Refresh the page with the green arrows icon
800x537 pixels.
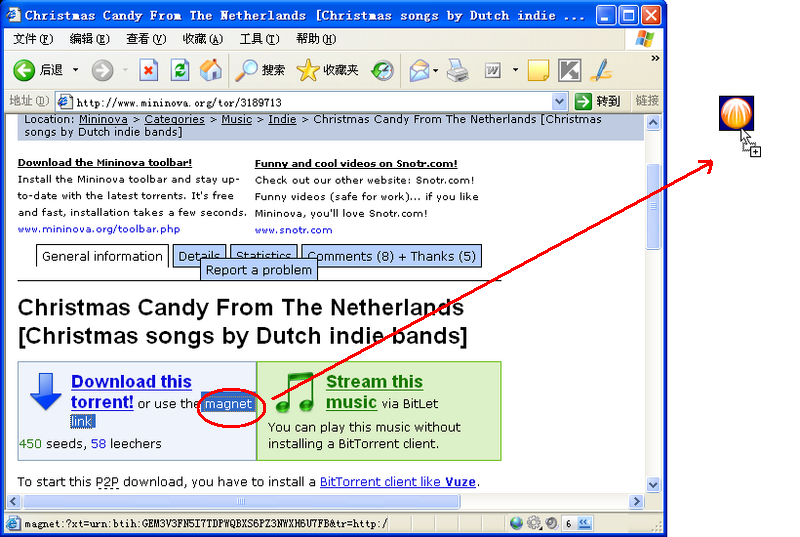(180, 70)
